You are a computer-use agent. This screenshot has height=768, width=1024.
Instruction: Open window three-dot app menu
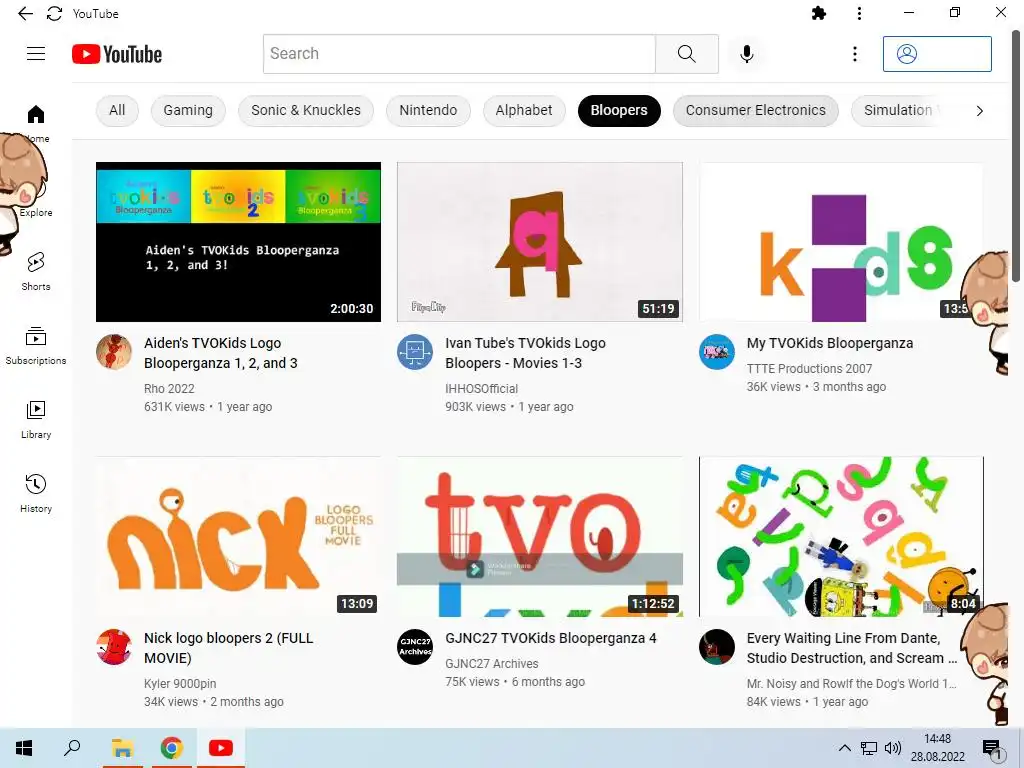859,13
